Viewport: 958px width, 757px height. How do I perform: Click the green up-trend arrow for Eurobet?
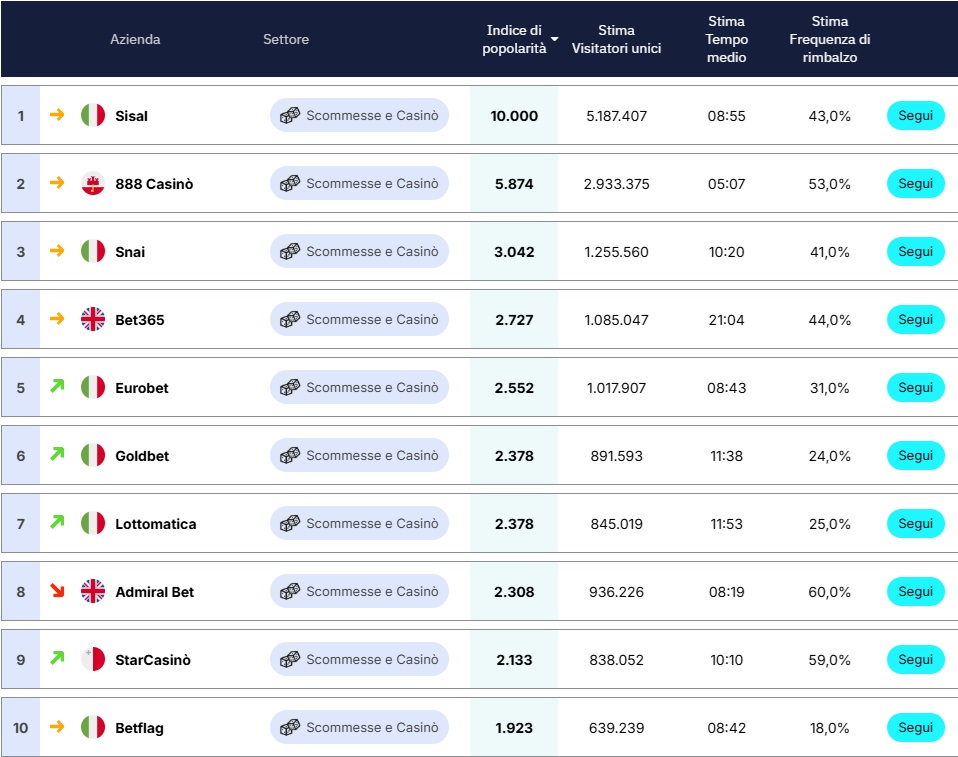[x=57, y=386]
